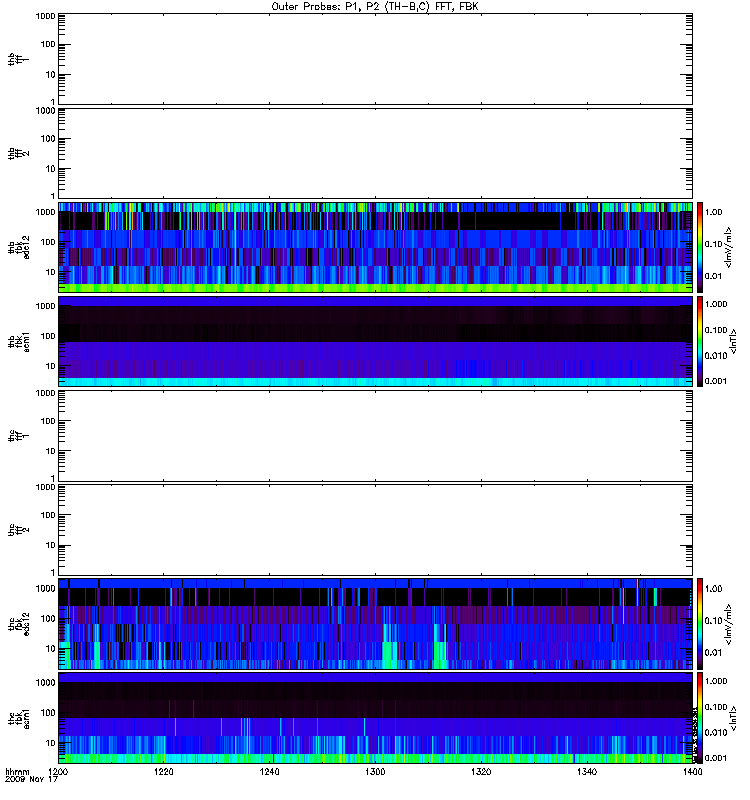This screenshot has width=750, height=800.
Task: Click the empty thc FFT 2 plot panel
Action: tap(375, 530)
